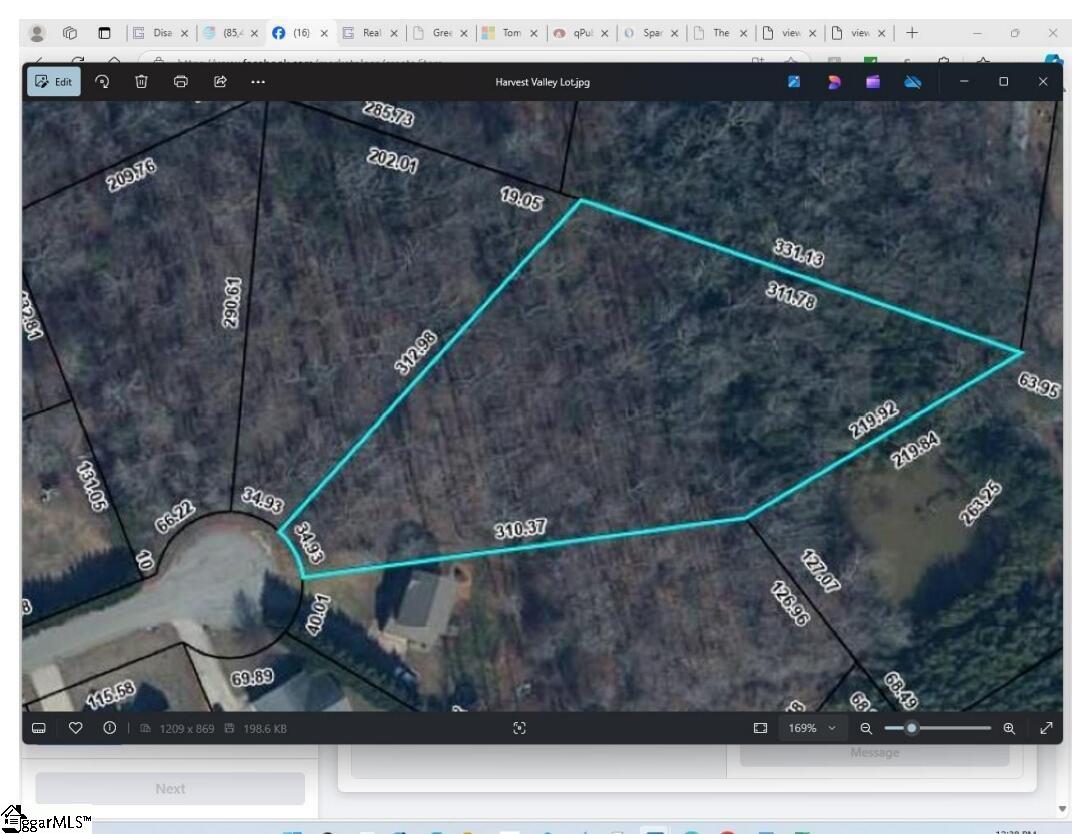Viewport: 1080px width, 834px height.
Task: Click the 310.37 lot line label
Action: click(520, 529)
